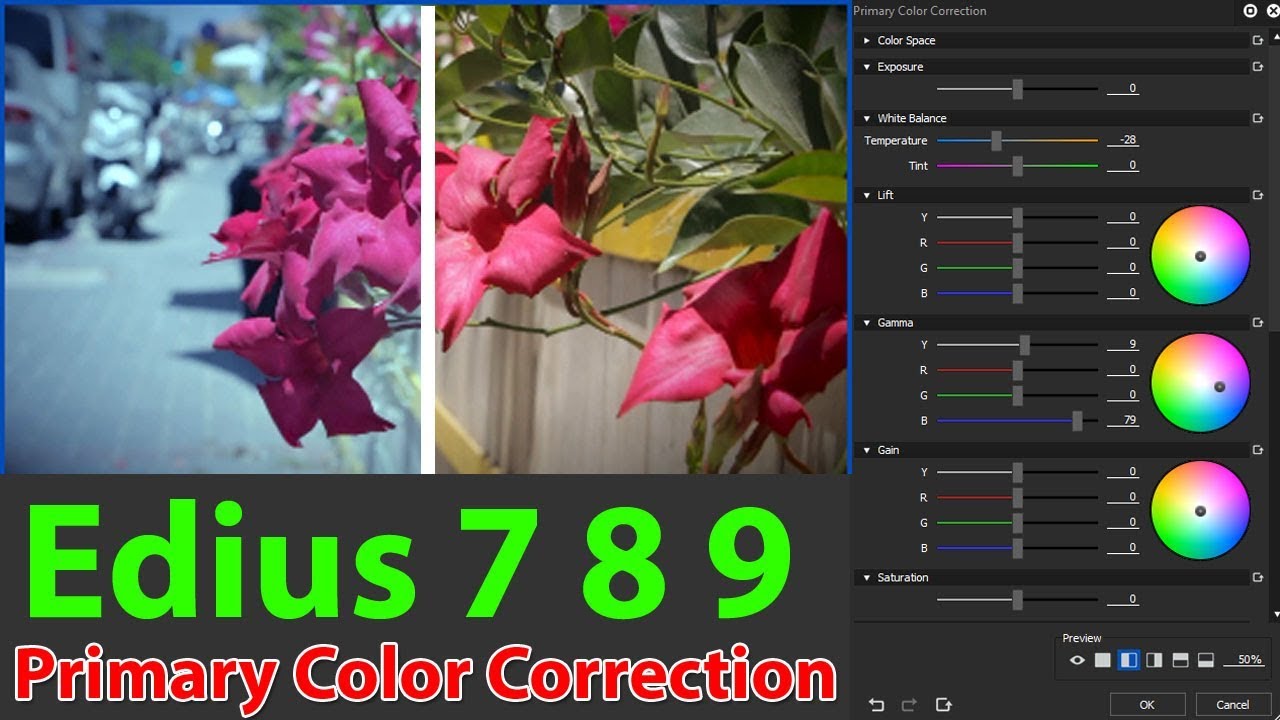1280x720 pixels.
Task: Click the Gain B slider handle
Action: point(1017,548)
